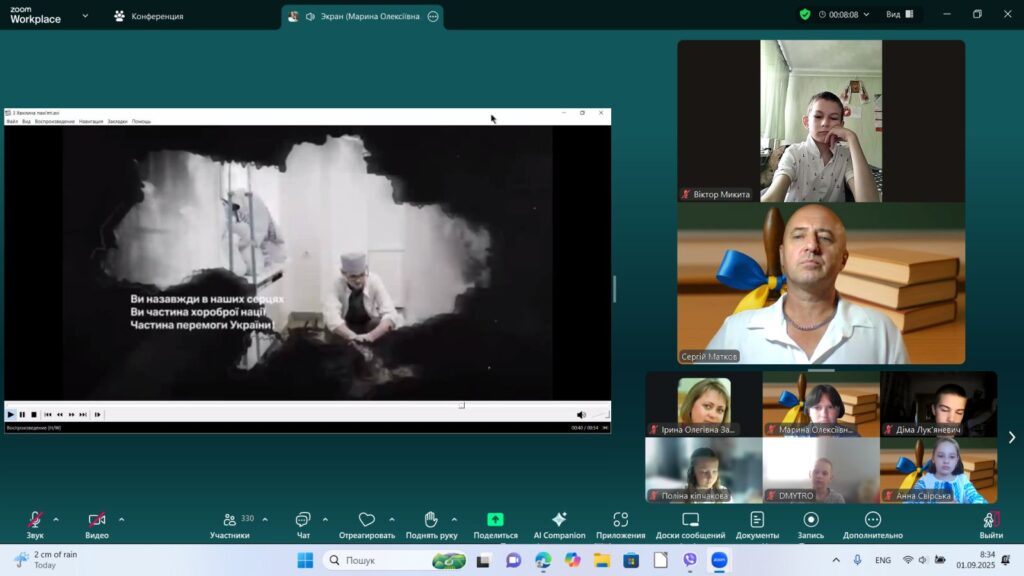Image resolution: width=1024 pixels, height=576 pixels.
Task: Select Марина Олексіївна participant thumbnail
Action: tap(821, 404)
